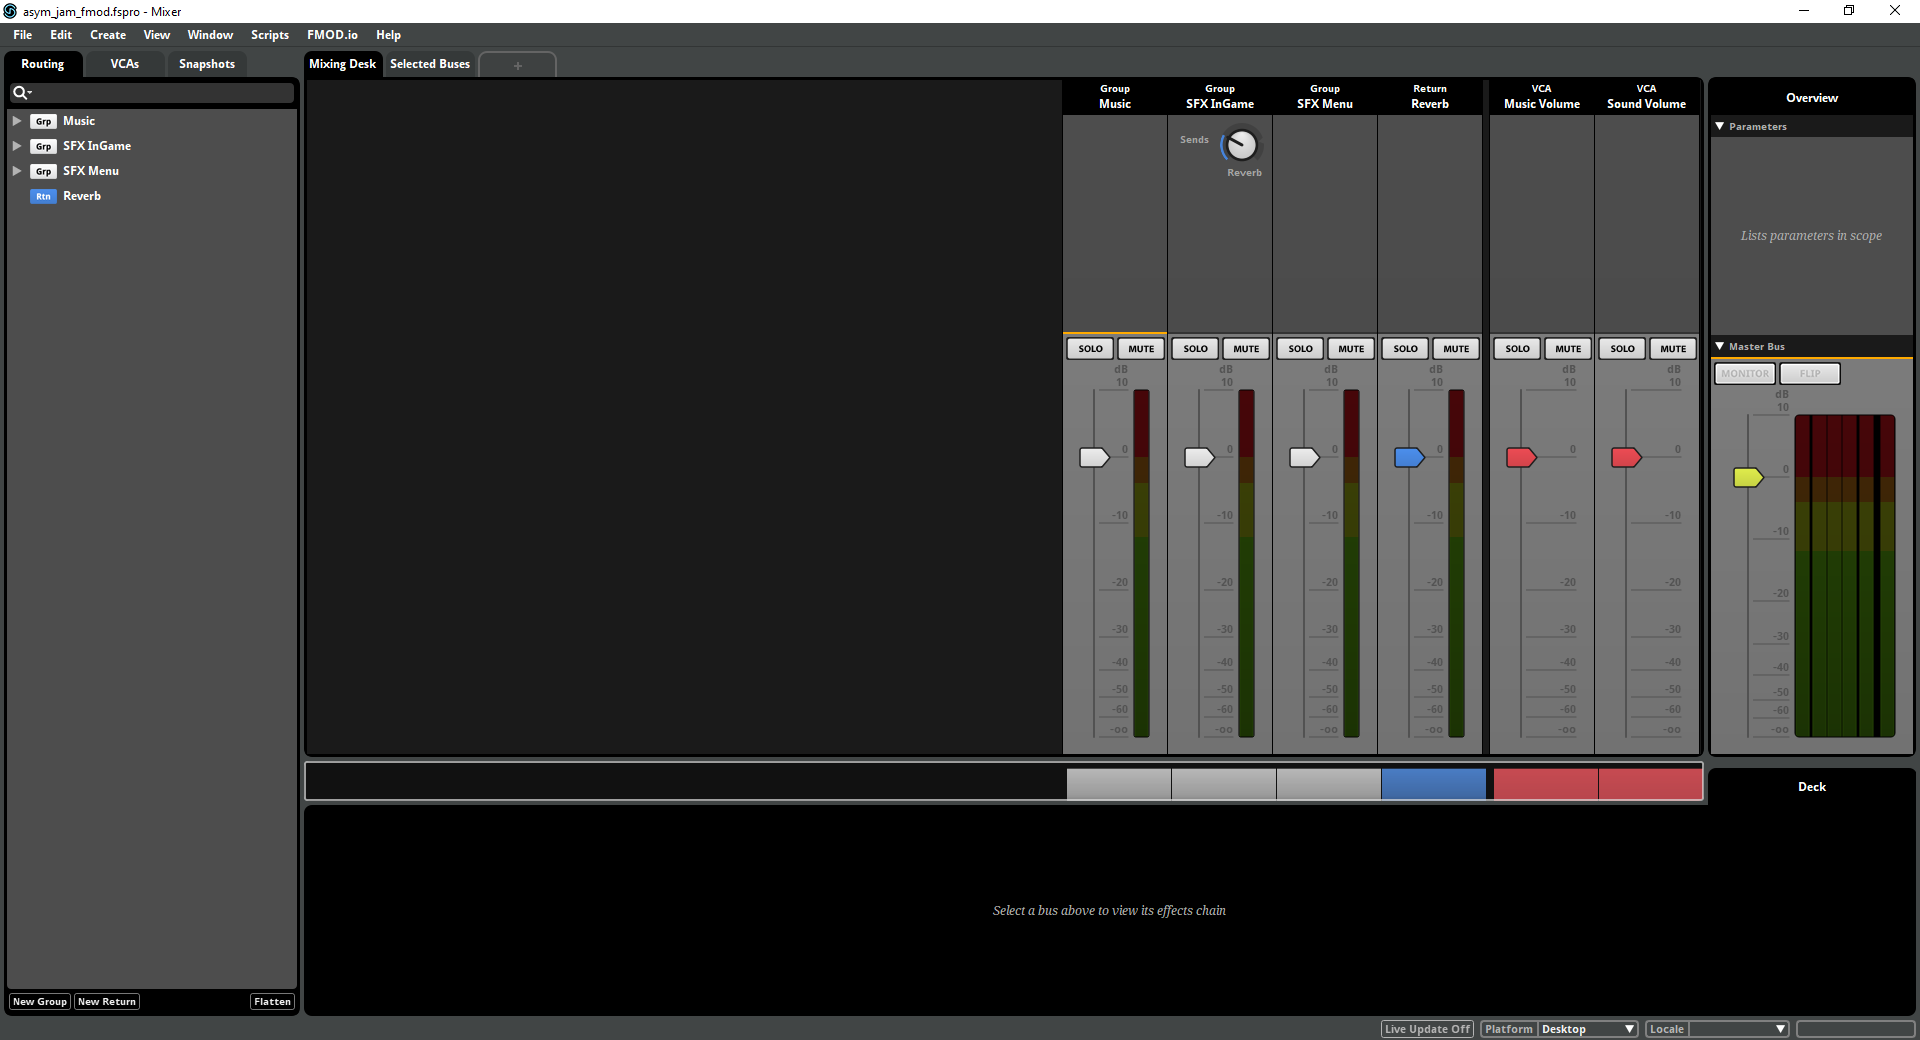Expand the Music group in routing tree

click(x=17, y=121)
